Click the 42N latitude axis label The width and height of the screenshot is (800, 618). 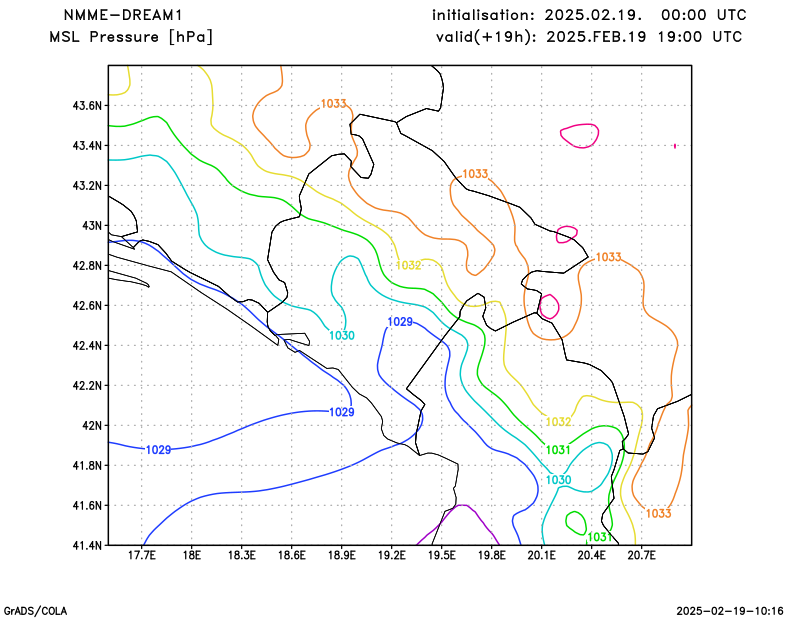pyautogui.click(x=92, y=425)
